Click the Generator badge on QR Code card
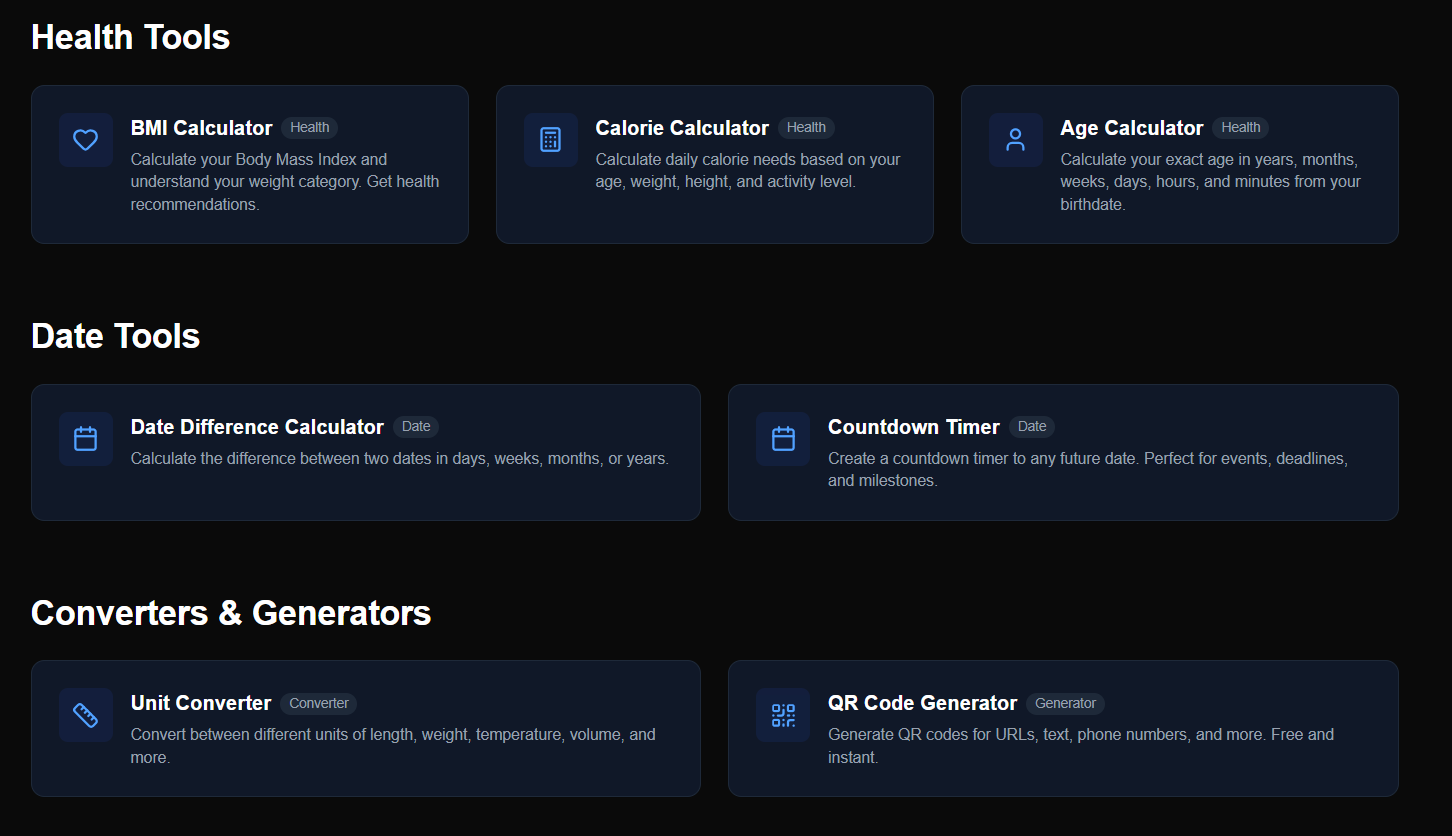This screenshot has height=836, width=1452. tap(1065, 703)
